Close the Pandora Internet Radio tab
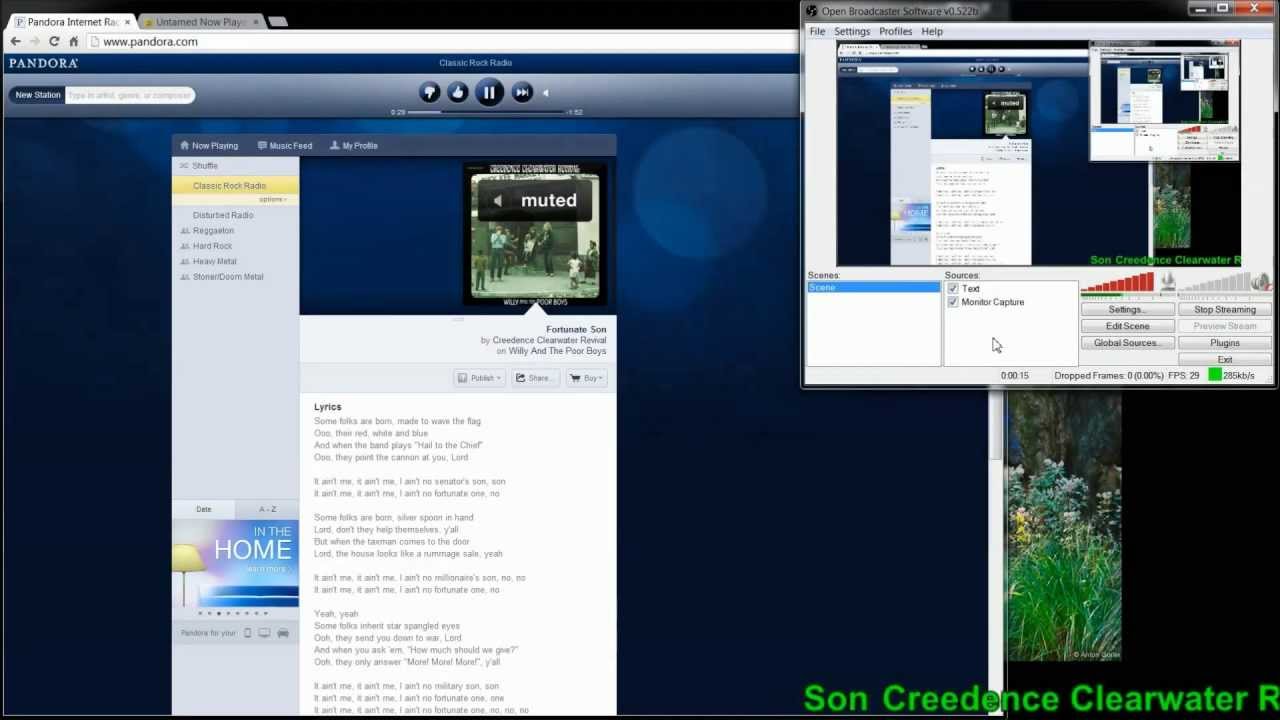1280x720 pixels. pyautogui.click(x=127, y=22)
